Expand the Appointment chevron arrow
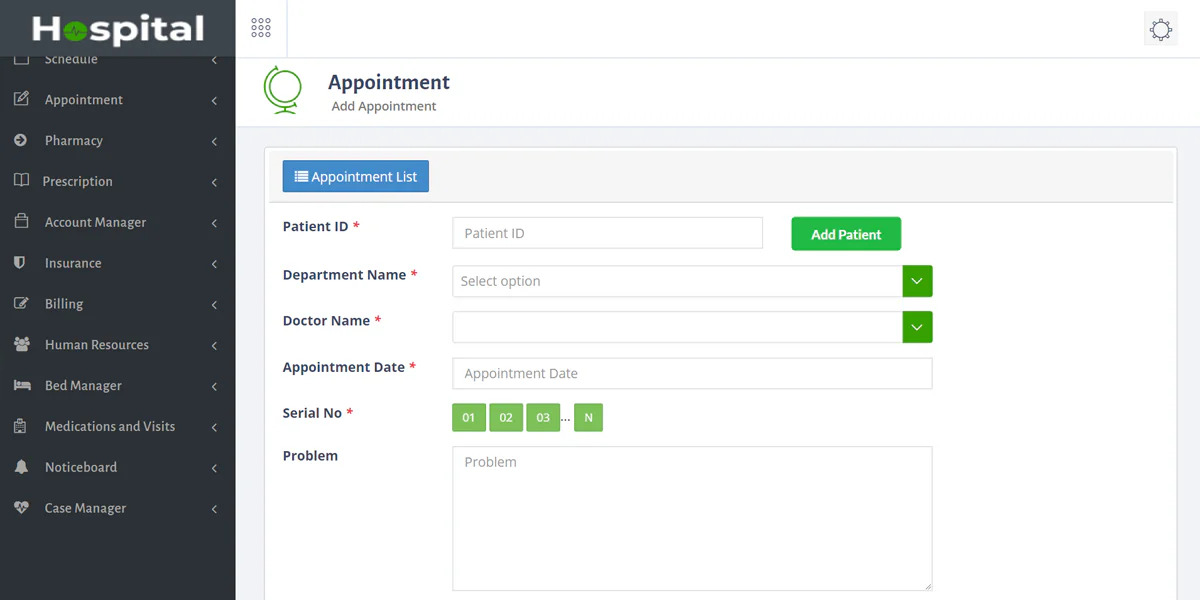The image size is (1200, 600). [x=214, y=101]
